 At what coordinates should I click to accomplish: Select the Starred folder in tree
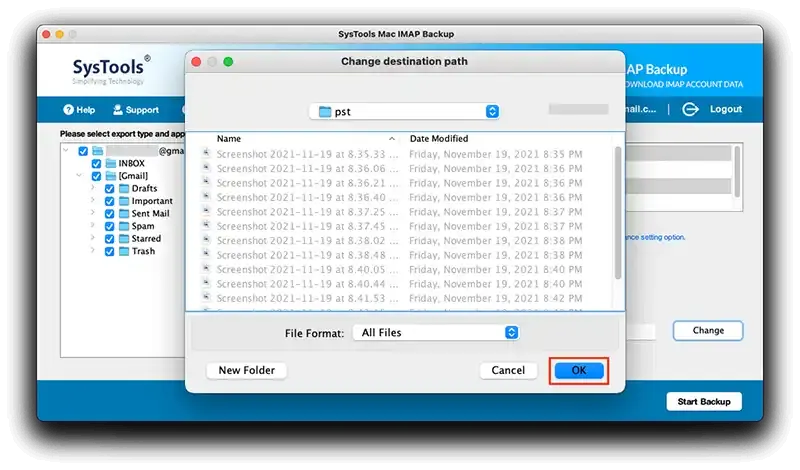pos(146,239)
